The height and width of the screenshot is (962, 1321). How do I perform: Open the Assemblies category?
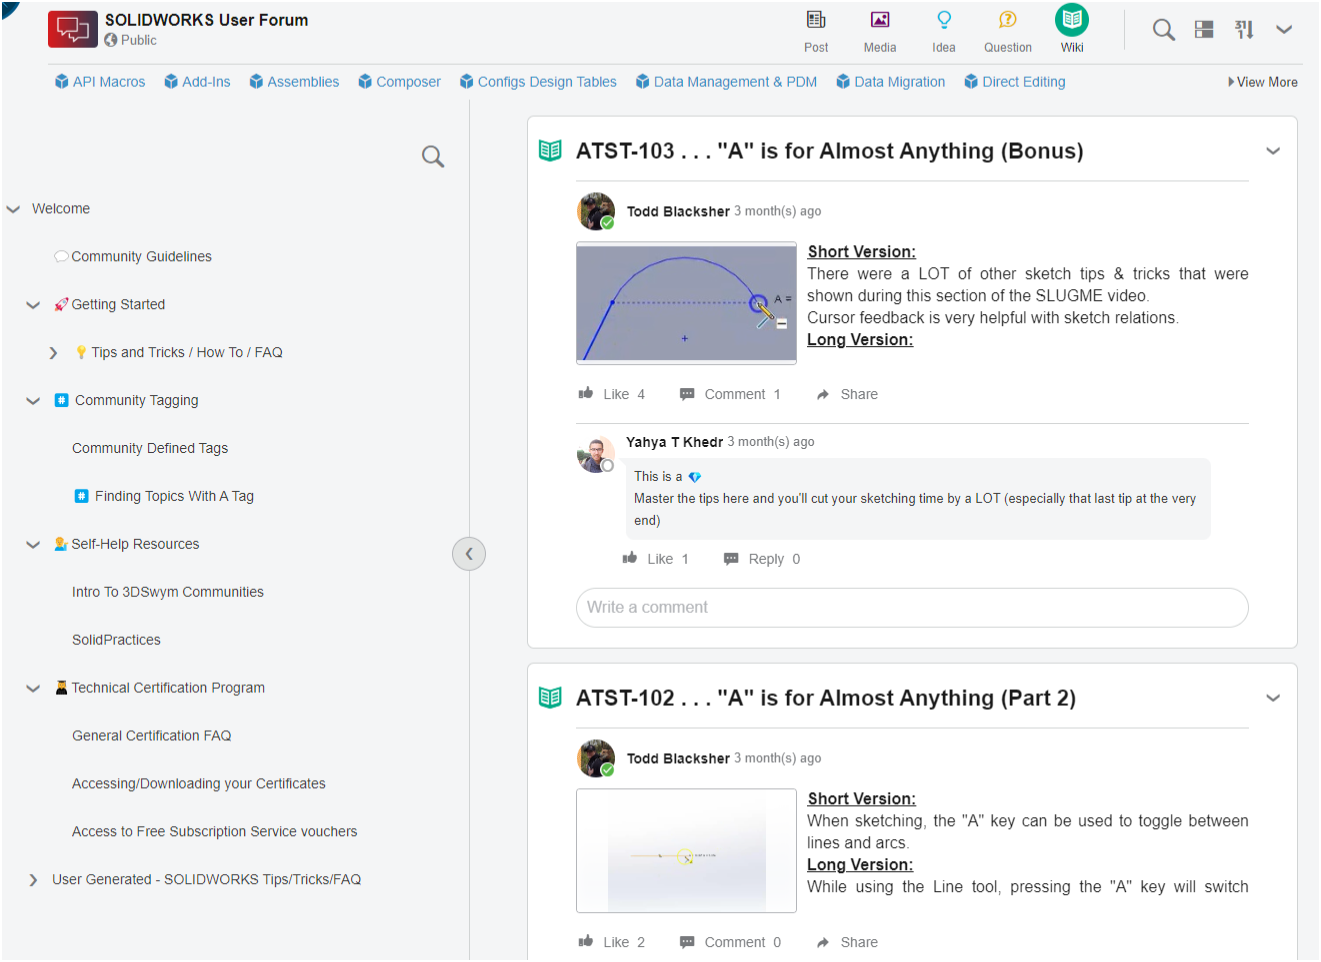click(294, 82)
